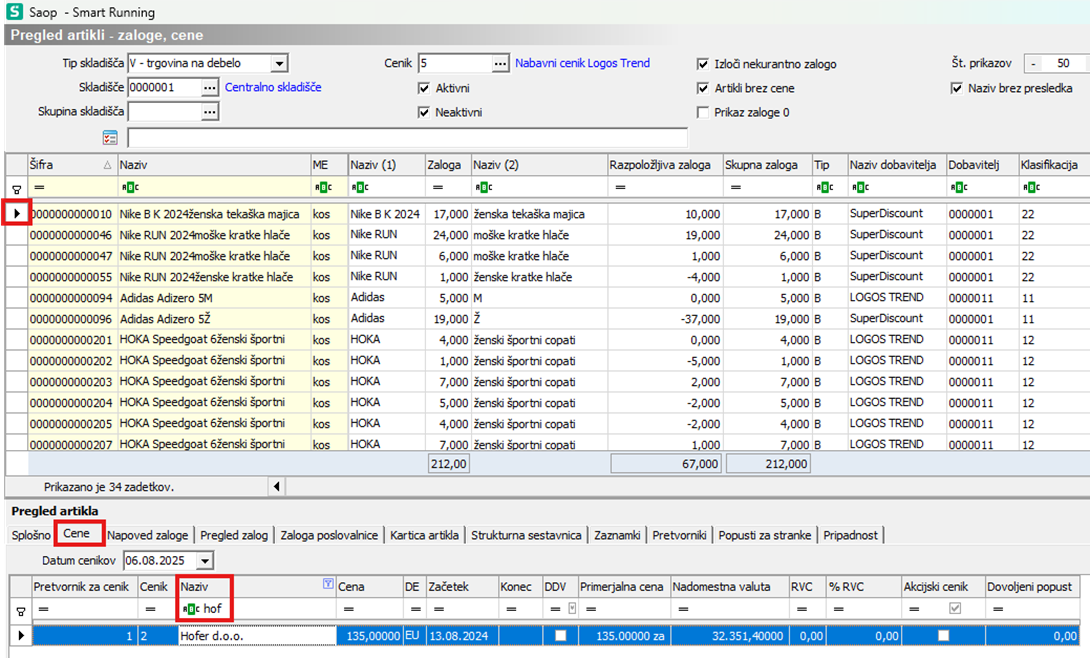Click the filter icon on the Naziv price column header
1090x658 pixels.
327,585
